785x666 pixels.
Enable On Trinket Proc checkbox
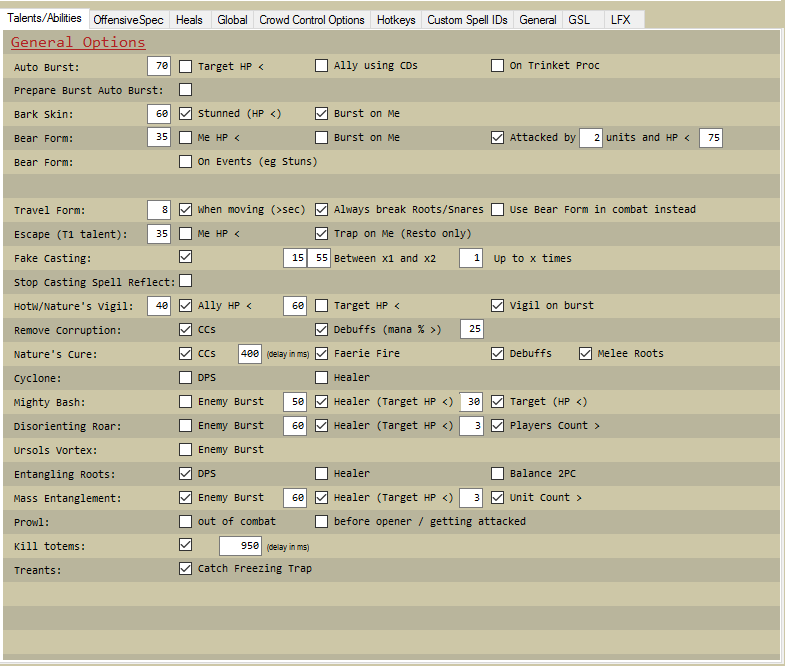(x=497, y=66)
